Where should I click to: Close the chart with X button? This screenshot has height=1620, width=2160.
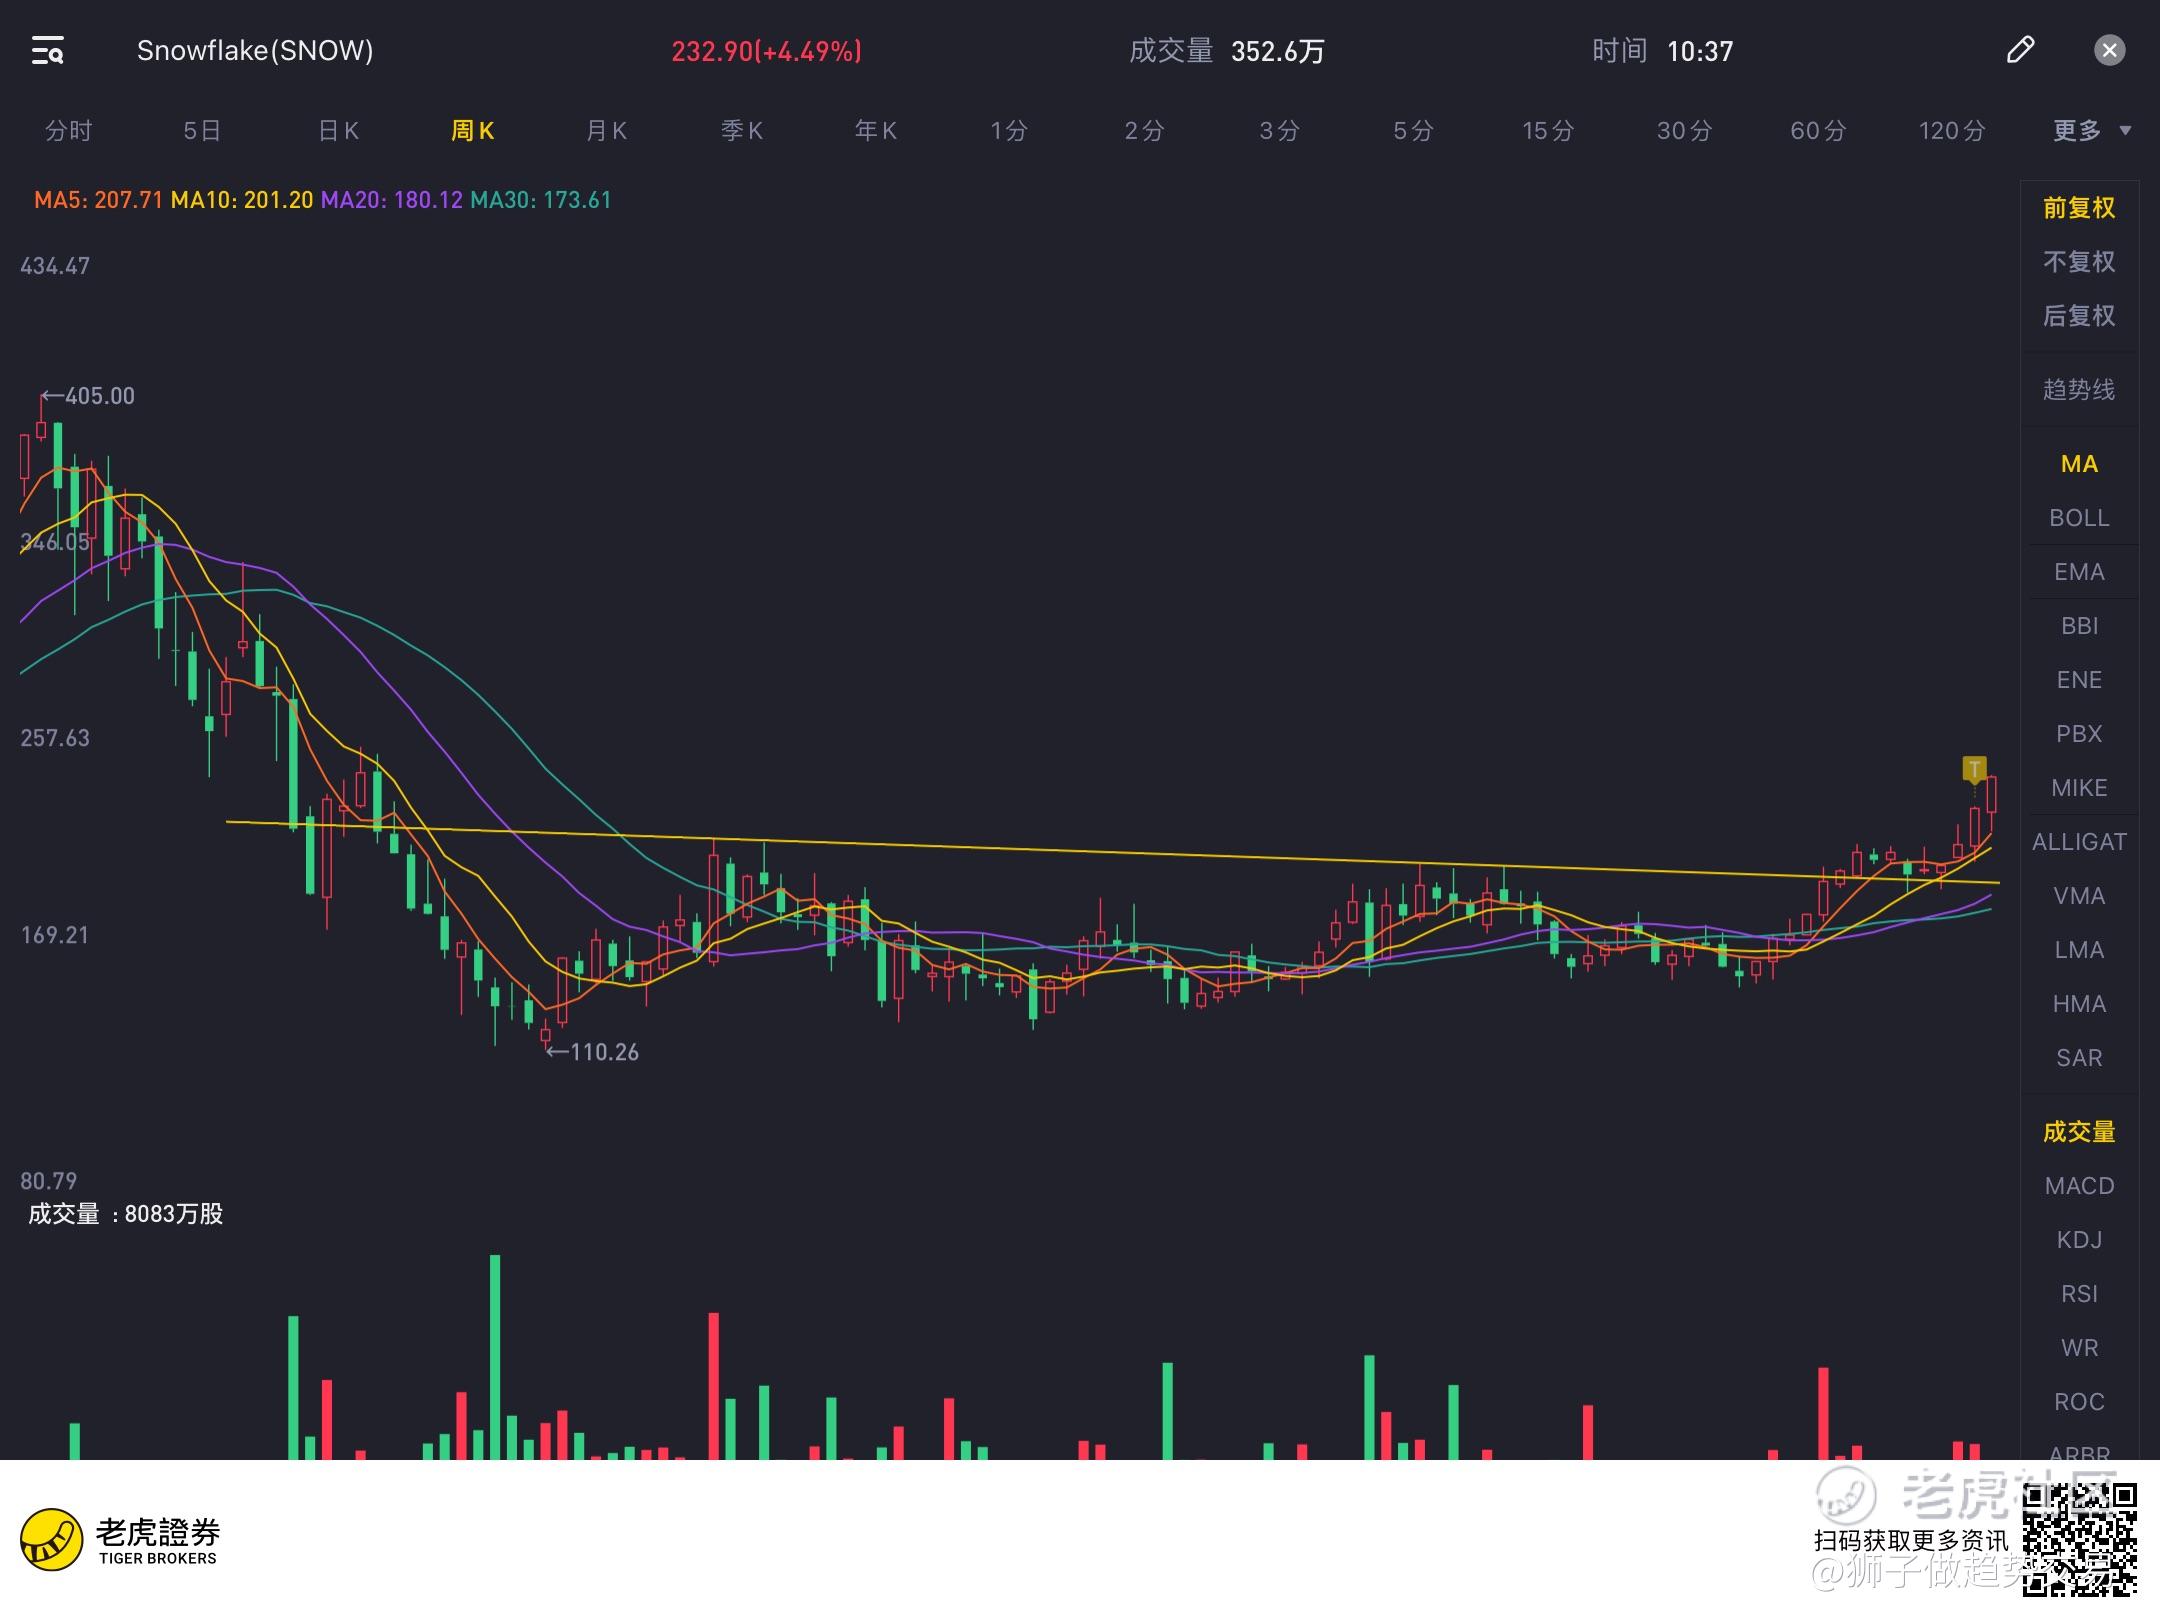point(2109,51)
